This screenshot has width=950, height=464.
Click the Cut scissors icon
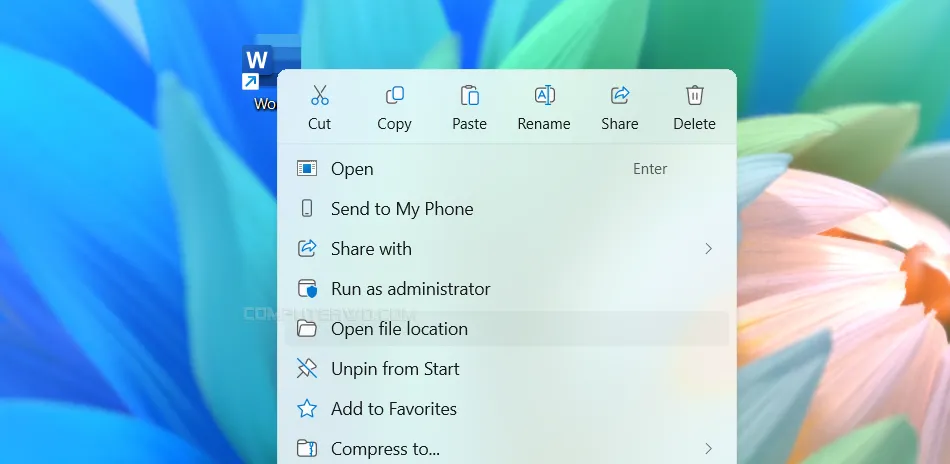[319, 95]
